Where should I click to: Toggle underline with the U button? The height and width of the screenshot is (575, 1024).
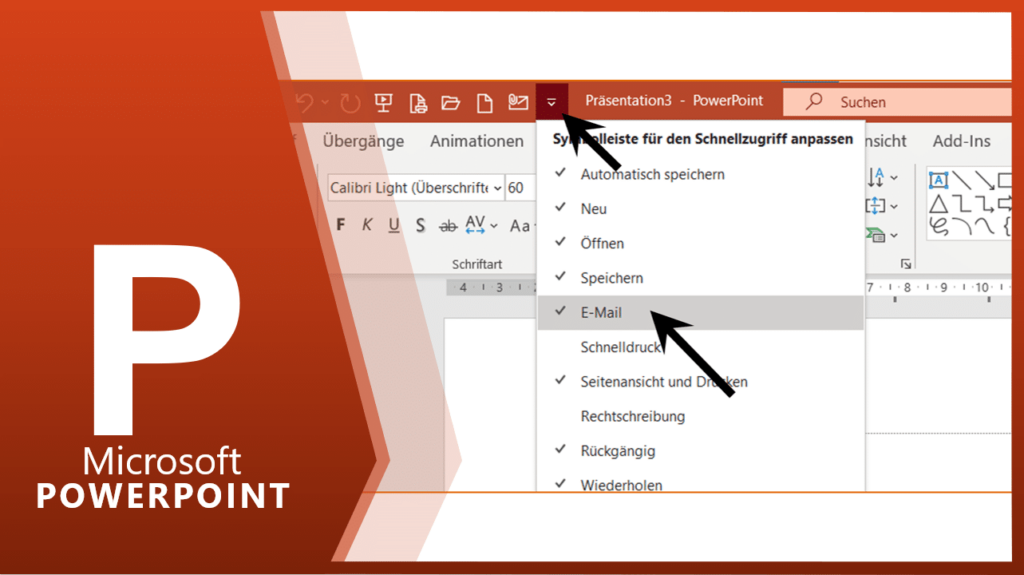394,225
